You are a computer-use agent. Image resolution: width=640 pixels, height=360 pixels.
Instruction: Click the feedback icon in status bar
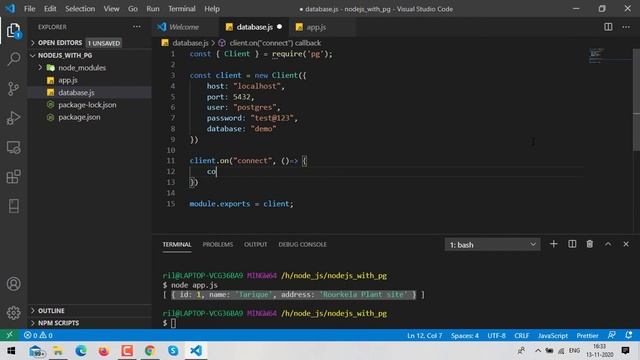(x=611, y=335)
